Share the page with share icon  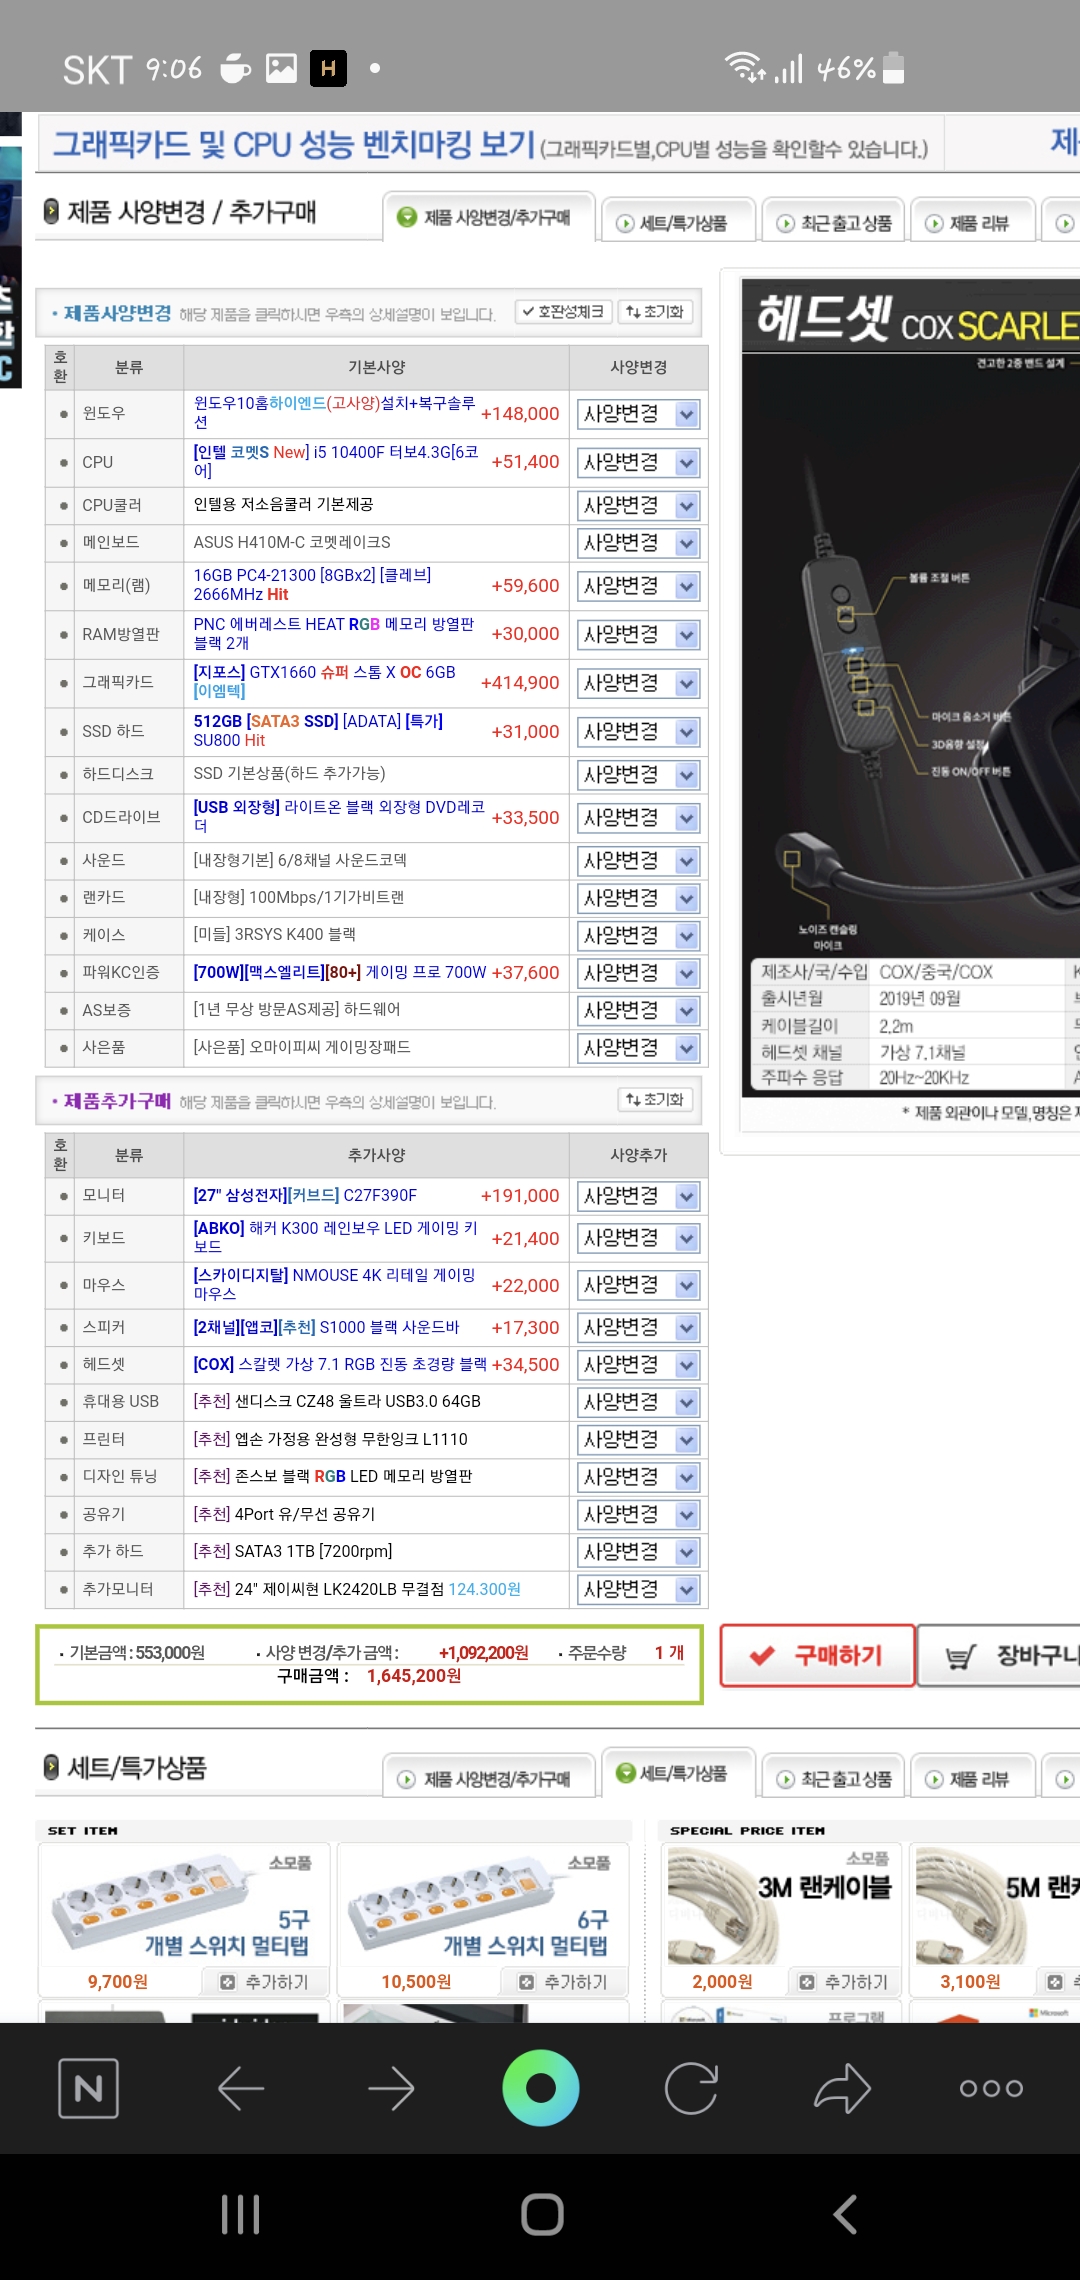(x=842, y=2088)
